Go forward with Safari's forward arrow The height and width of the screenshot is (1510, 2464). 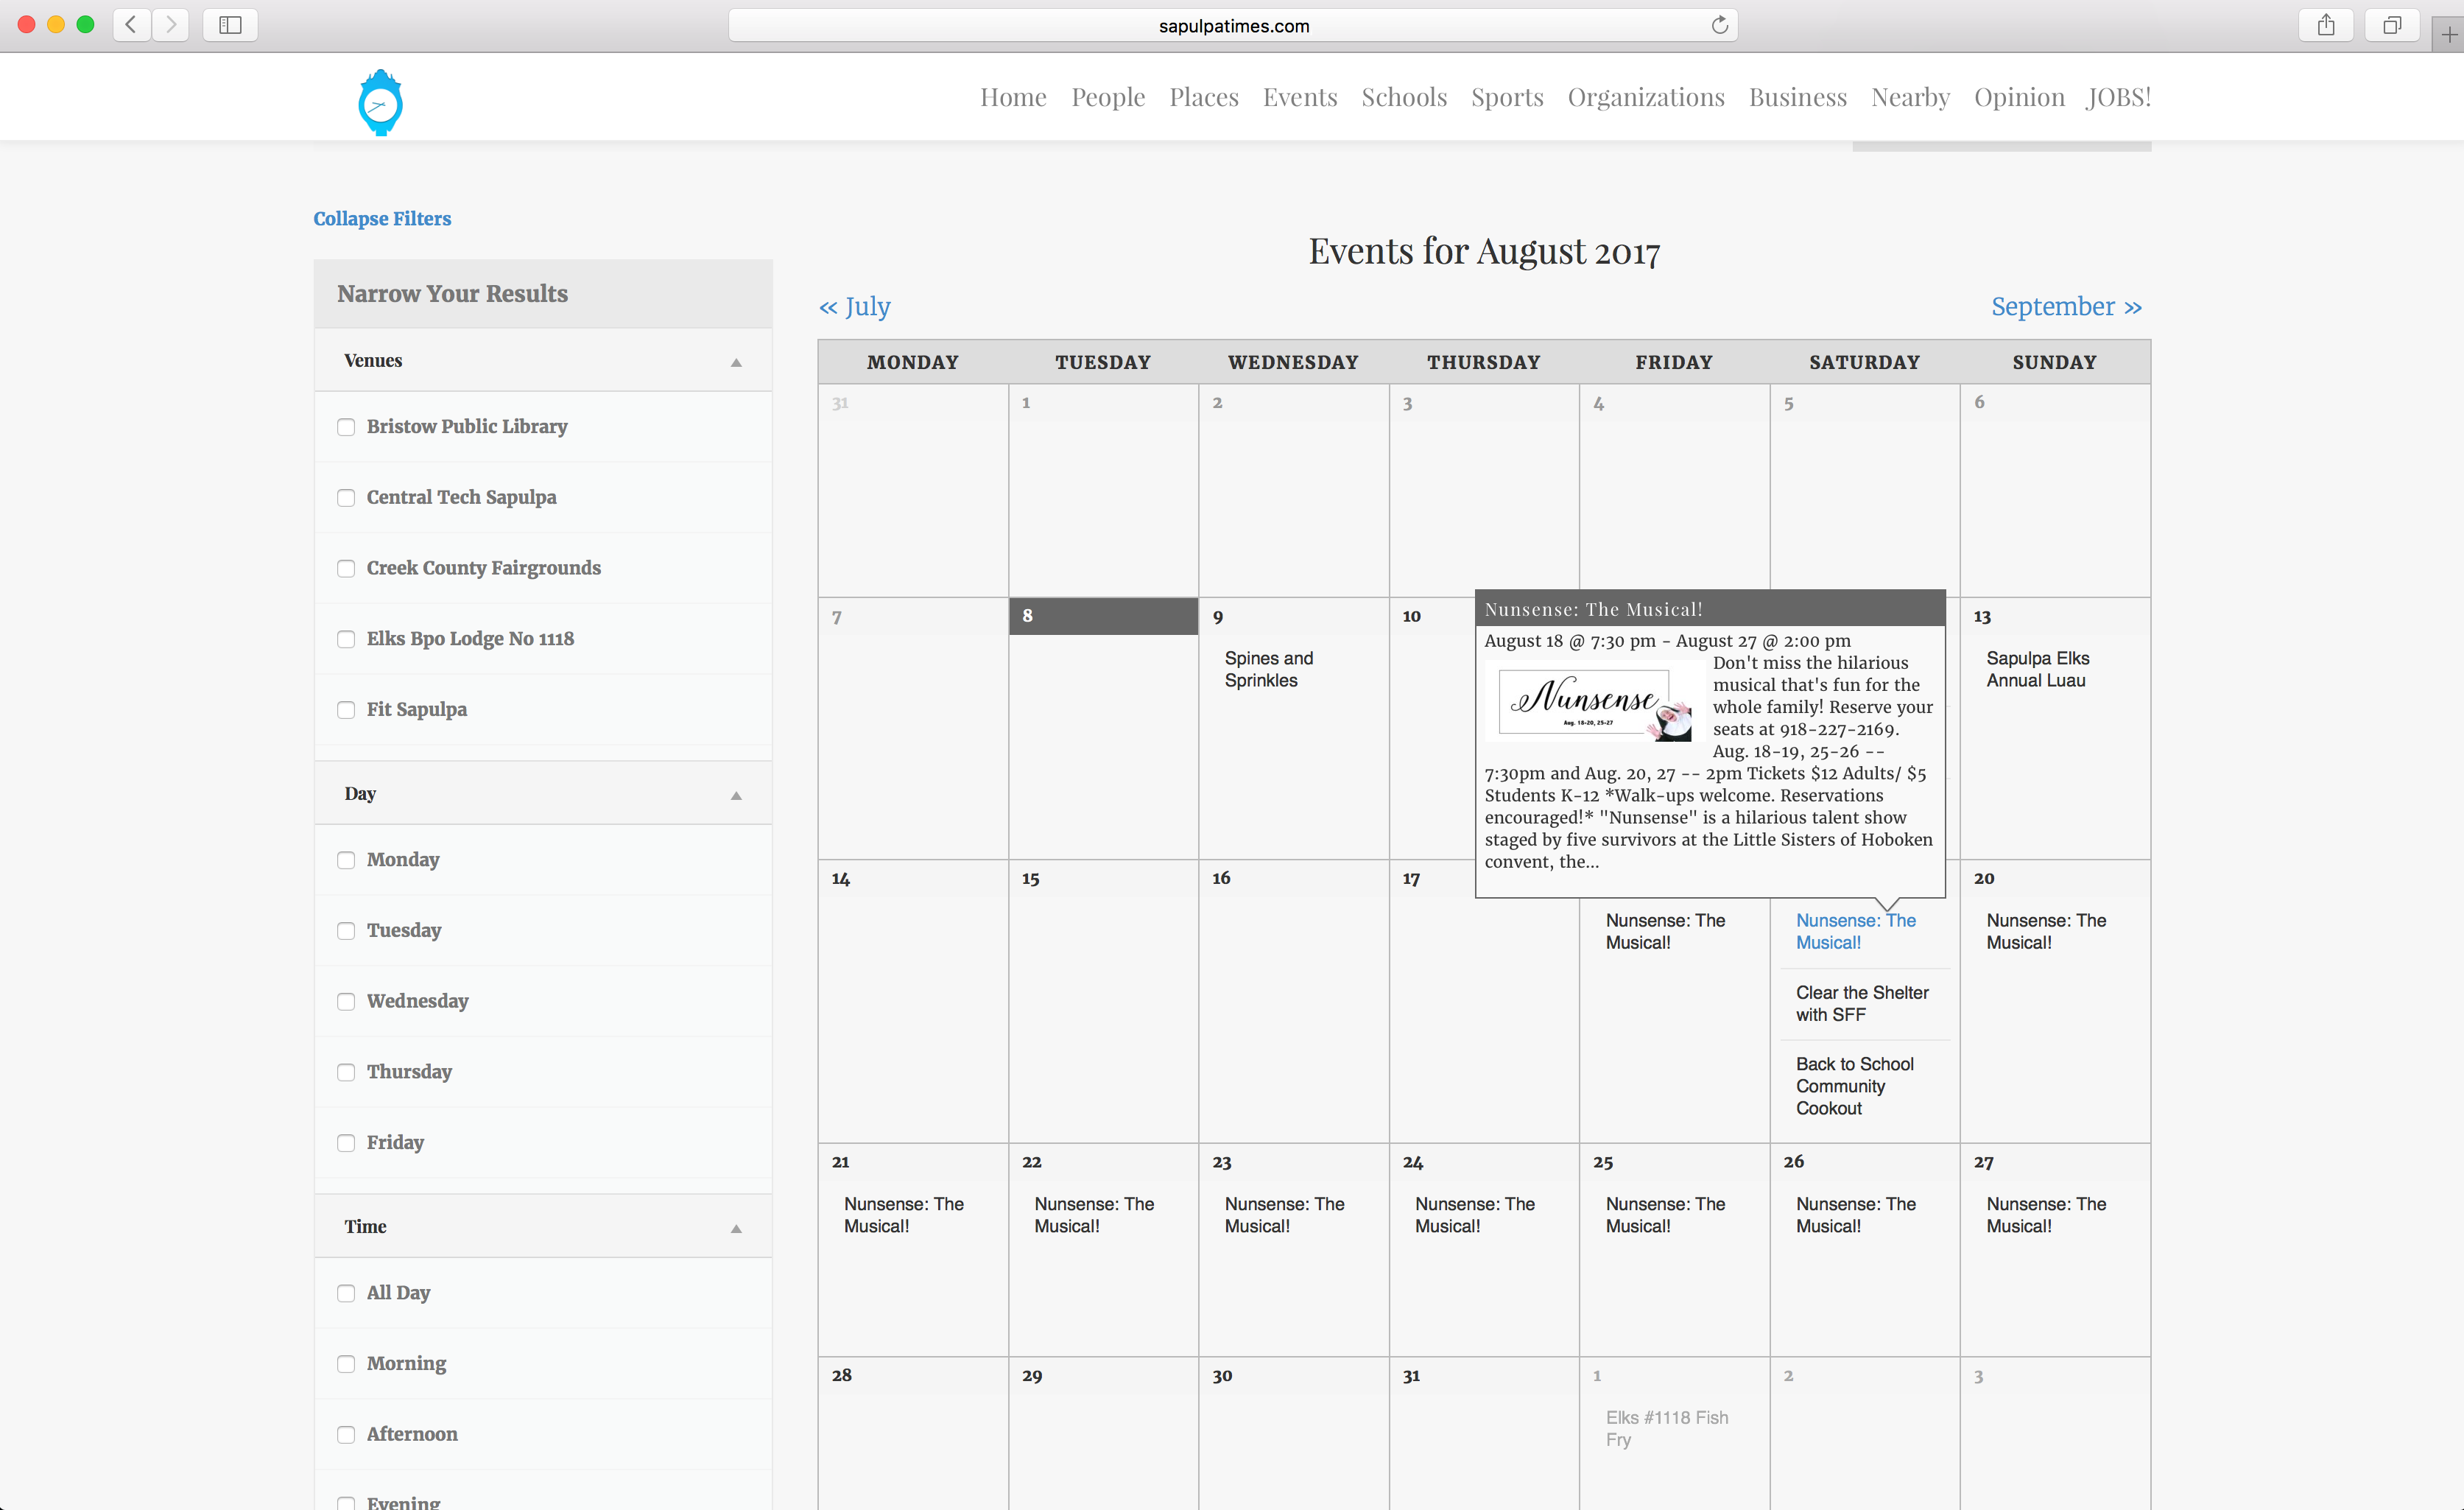[171, 25]
